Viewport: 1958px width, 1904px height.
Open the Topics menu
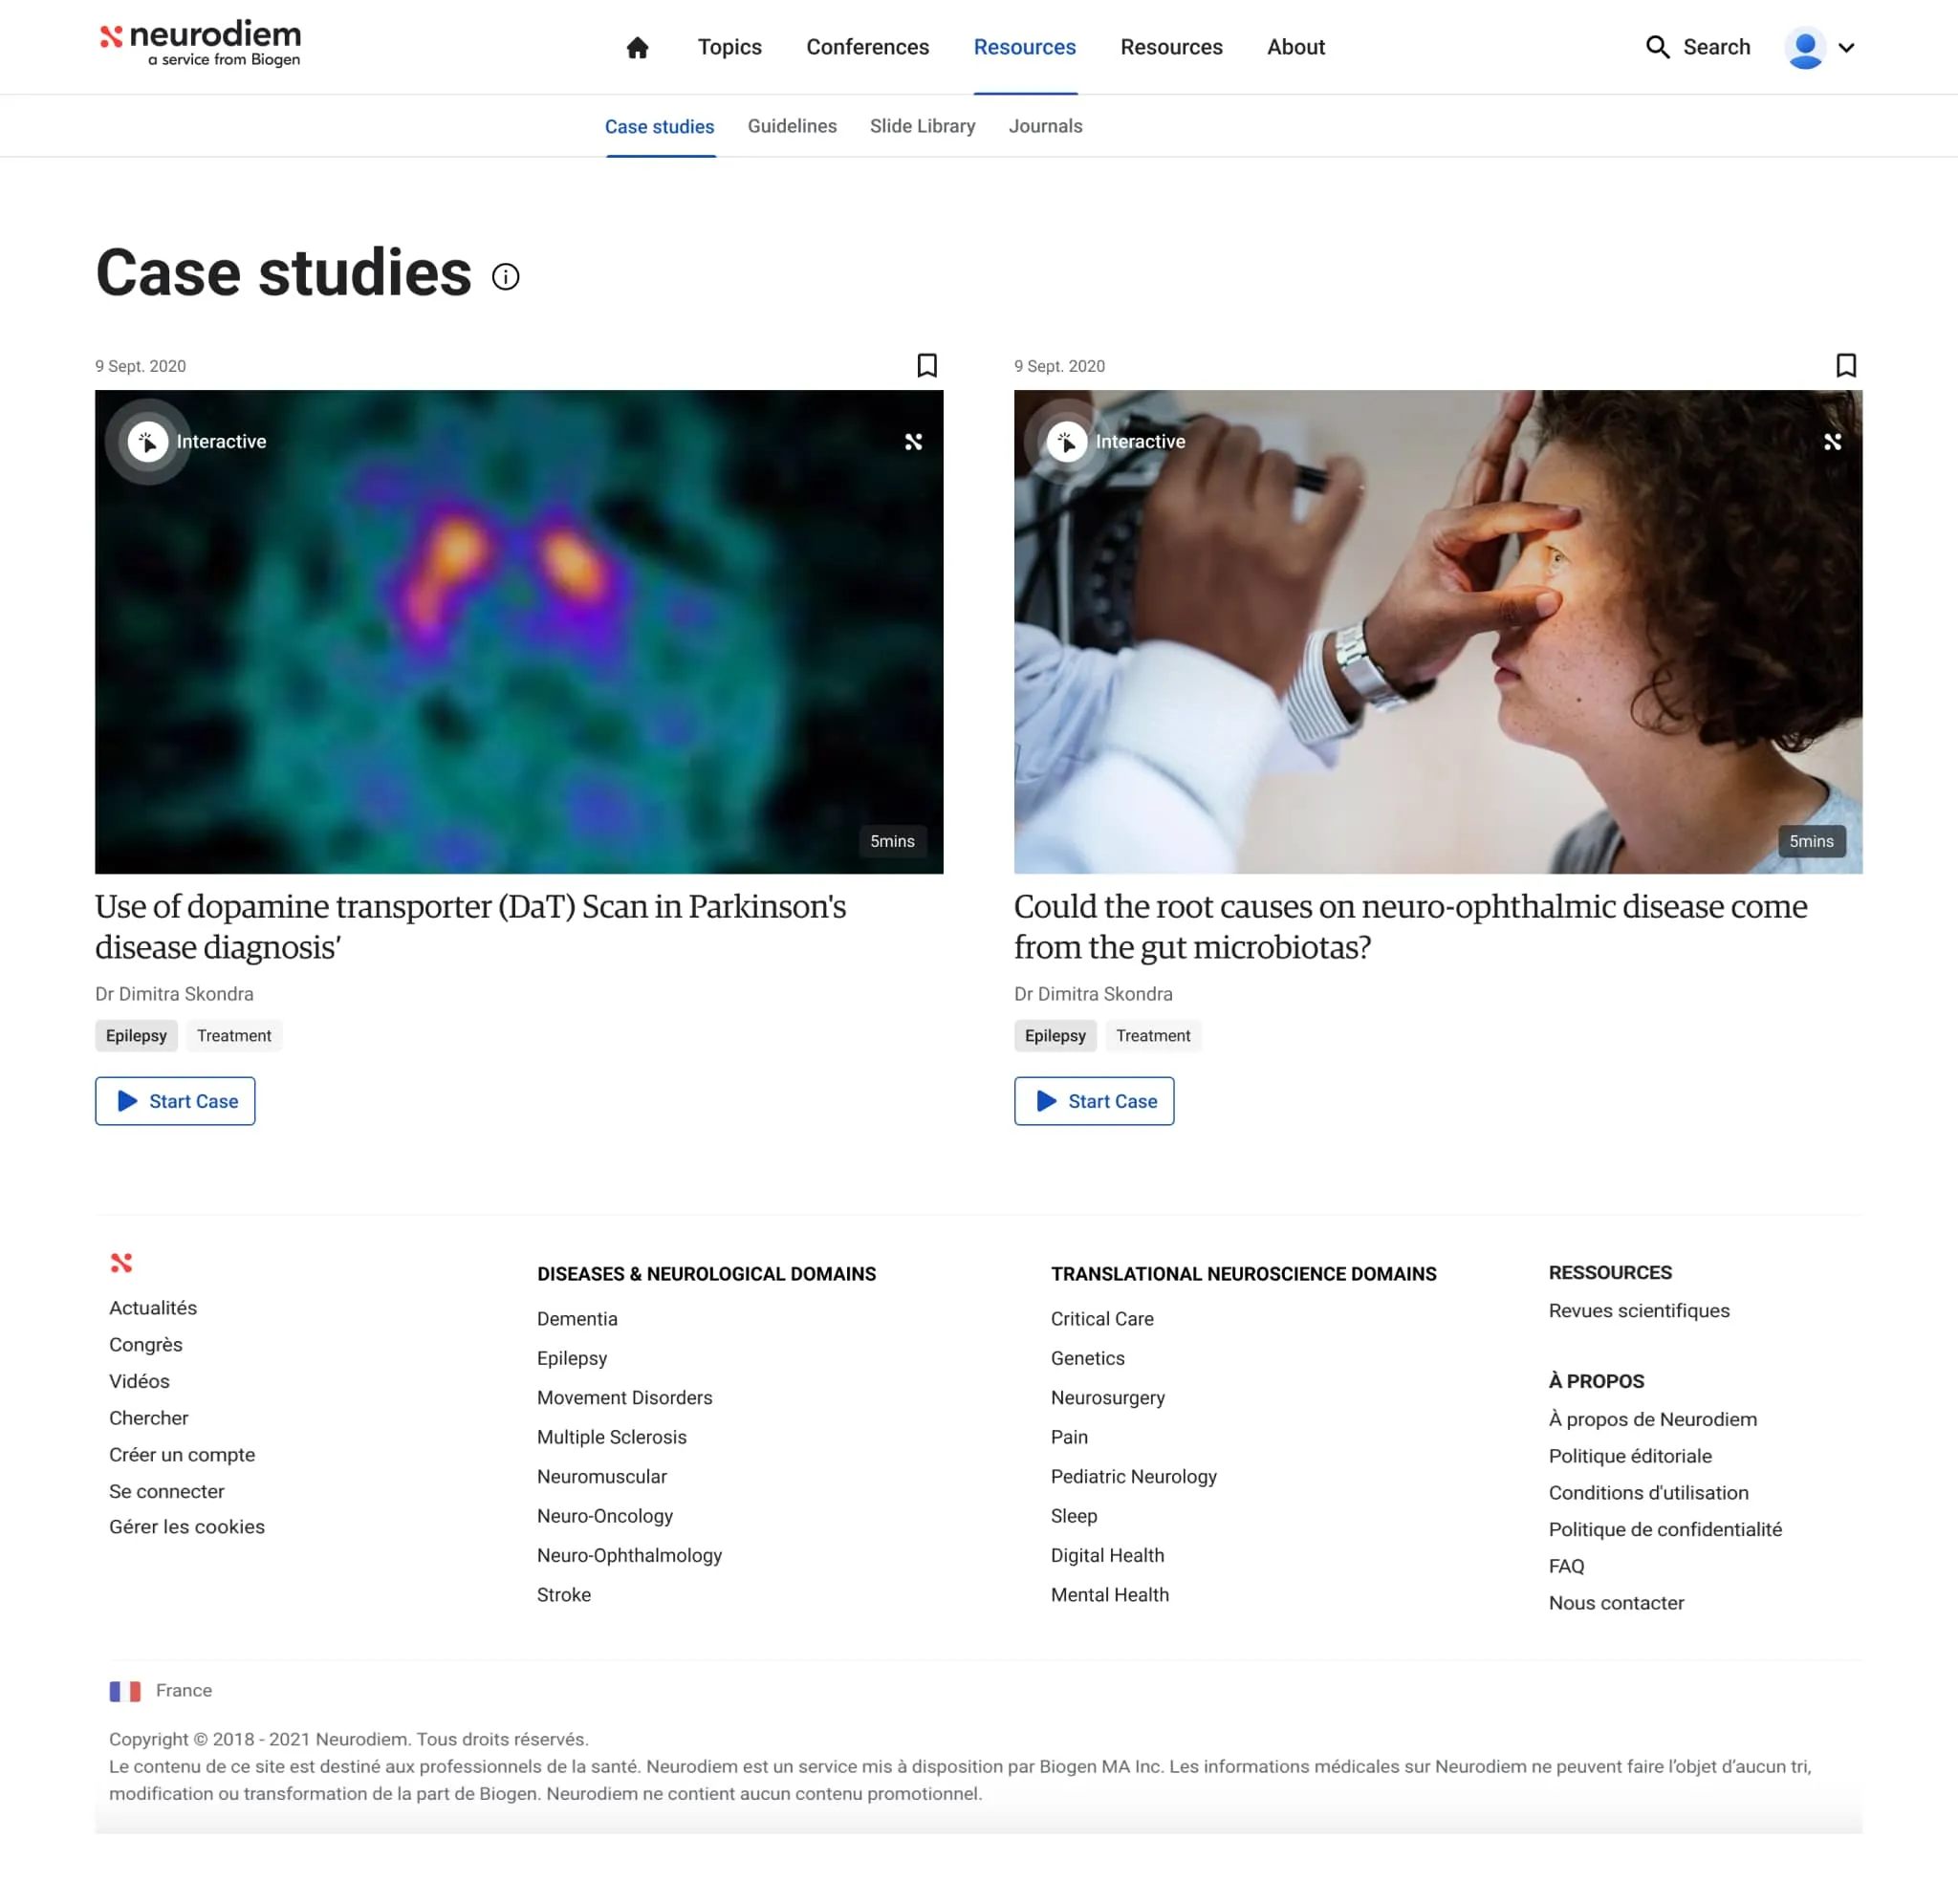click(729, 47)
